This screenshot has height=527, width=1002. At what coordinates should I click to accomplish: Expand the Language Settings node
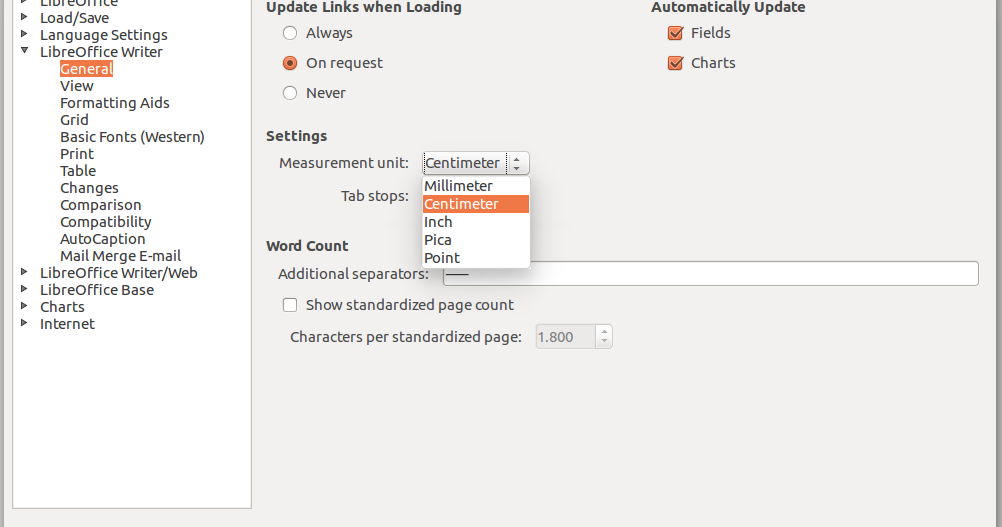[24, 34]
